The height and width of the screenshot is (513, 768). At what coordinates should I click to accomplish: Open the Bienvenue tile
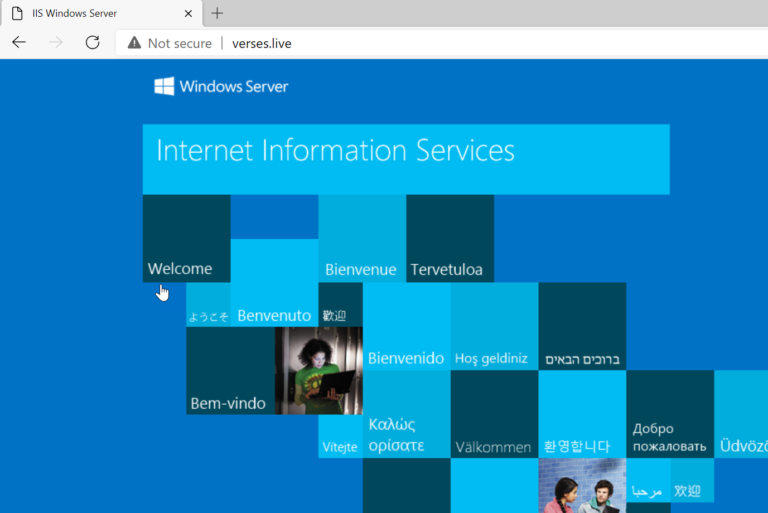tap(361, 240)
